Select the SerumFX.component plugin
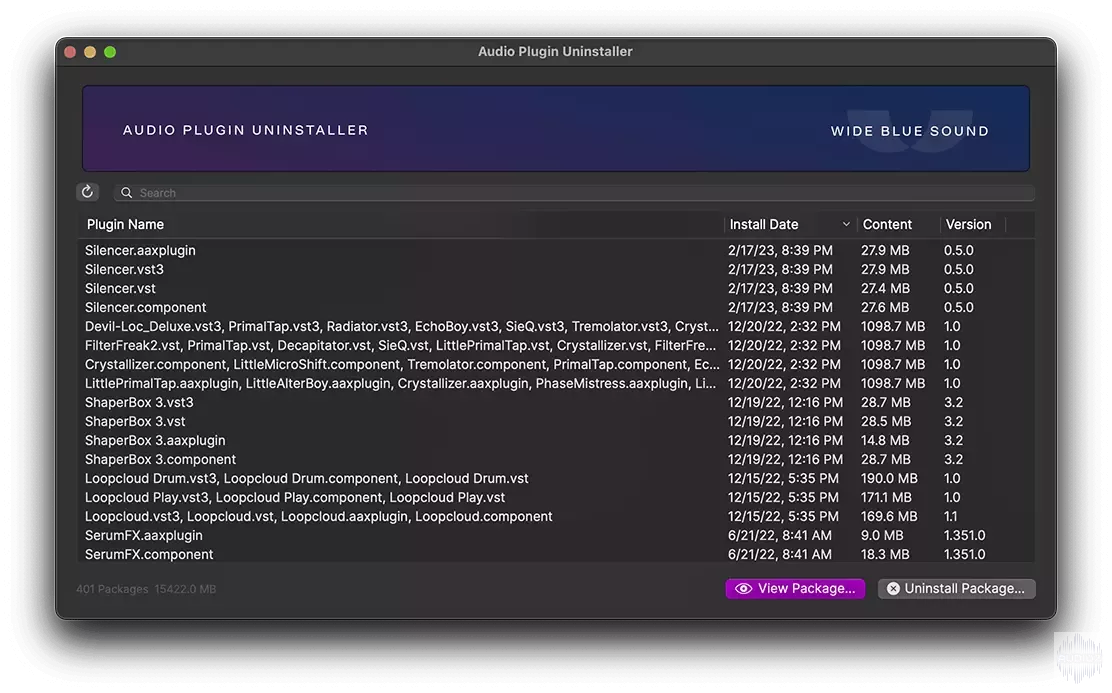 556,555
